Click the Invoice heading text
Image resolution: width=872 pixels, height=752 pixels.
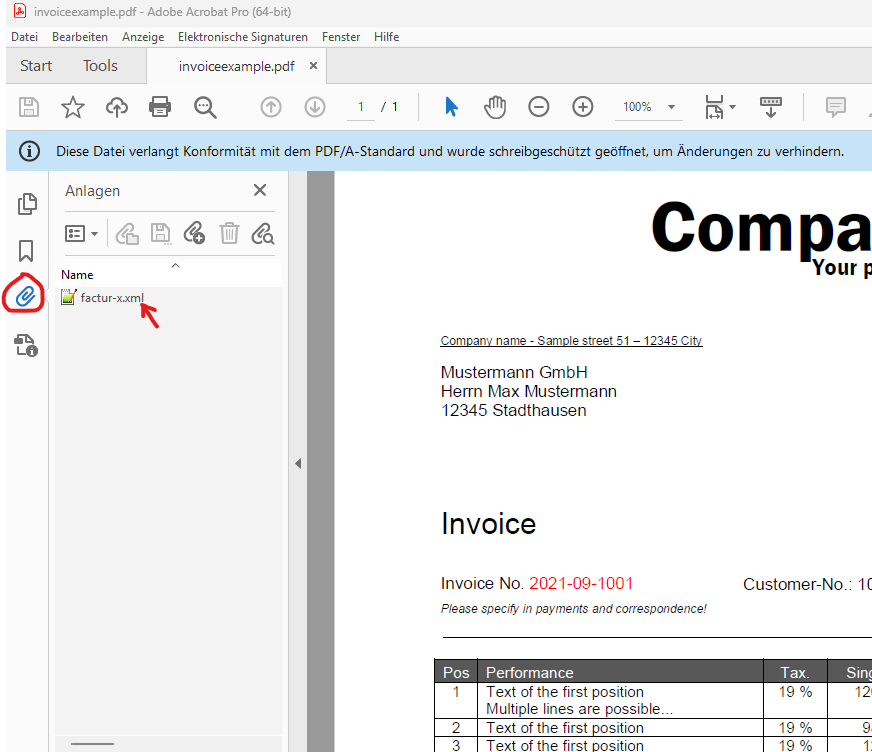[x=488, y=524]
